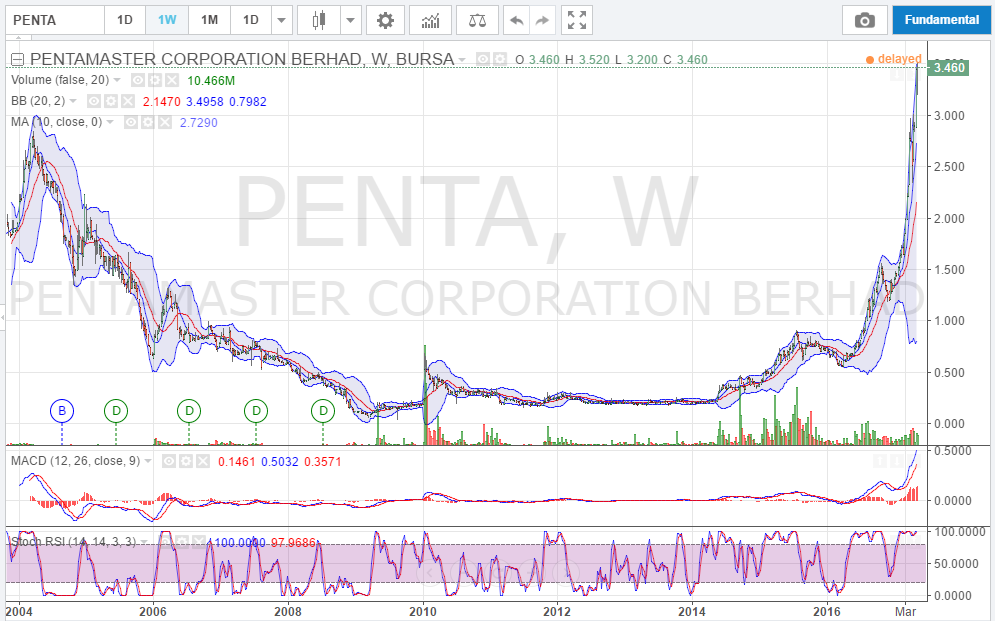
Task: Click the D dividend marker near 2007
Action: pyautogui.click(x=256, y=411)
